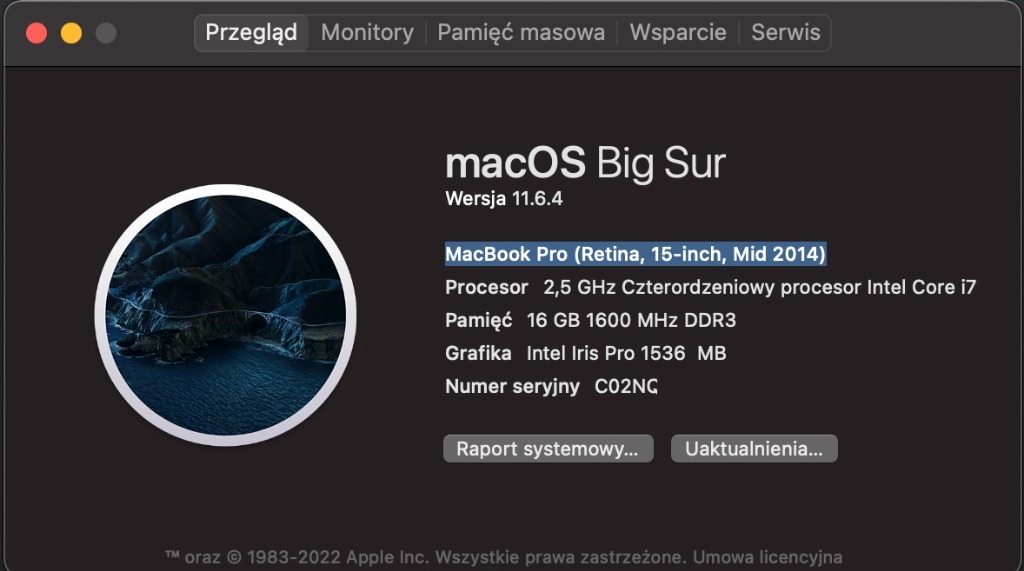Select the Pamięć masowa tab
Viewport: 1024px width, 571px height.
[521, 32]
